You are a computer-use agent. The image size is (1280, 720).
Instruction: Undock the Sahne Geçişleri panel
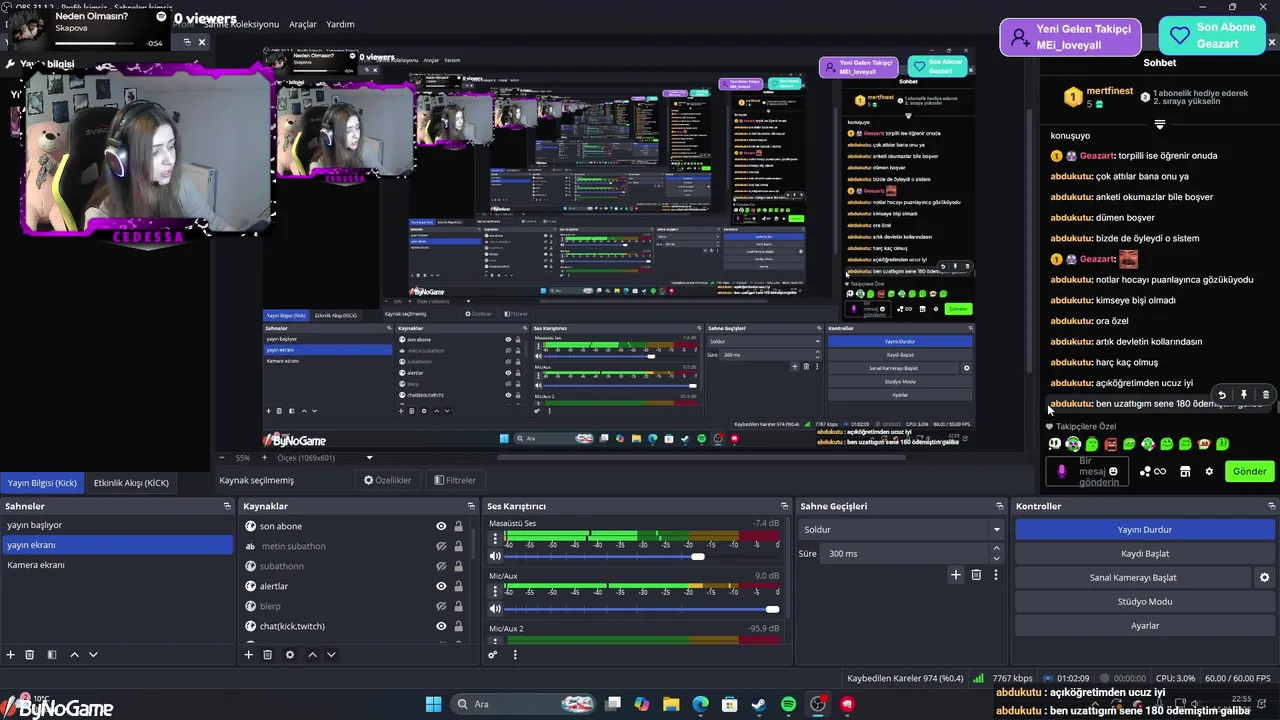[999, 506]
